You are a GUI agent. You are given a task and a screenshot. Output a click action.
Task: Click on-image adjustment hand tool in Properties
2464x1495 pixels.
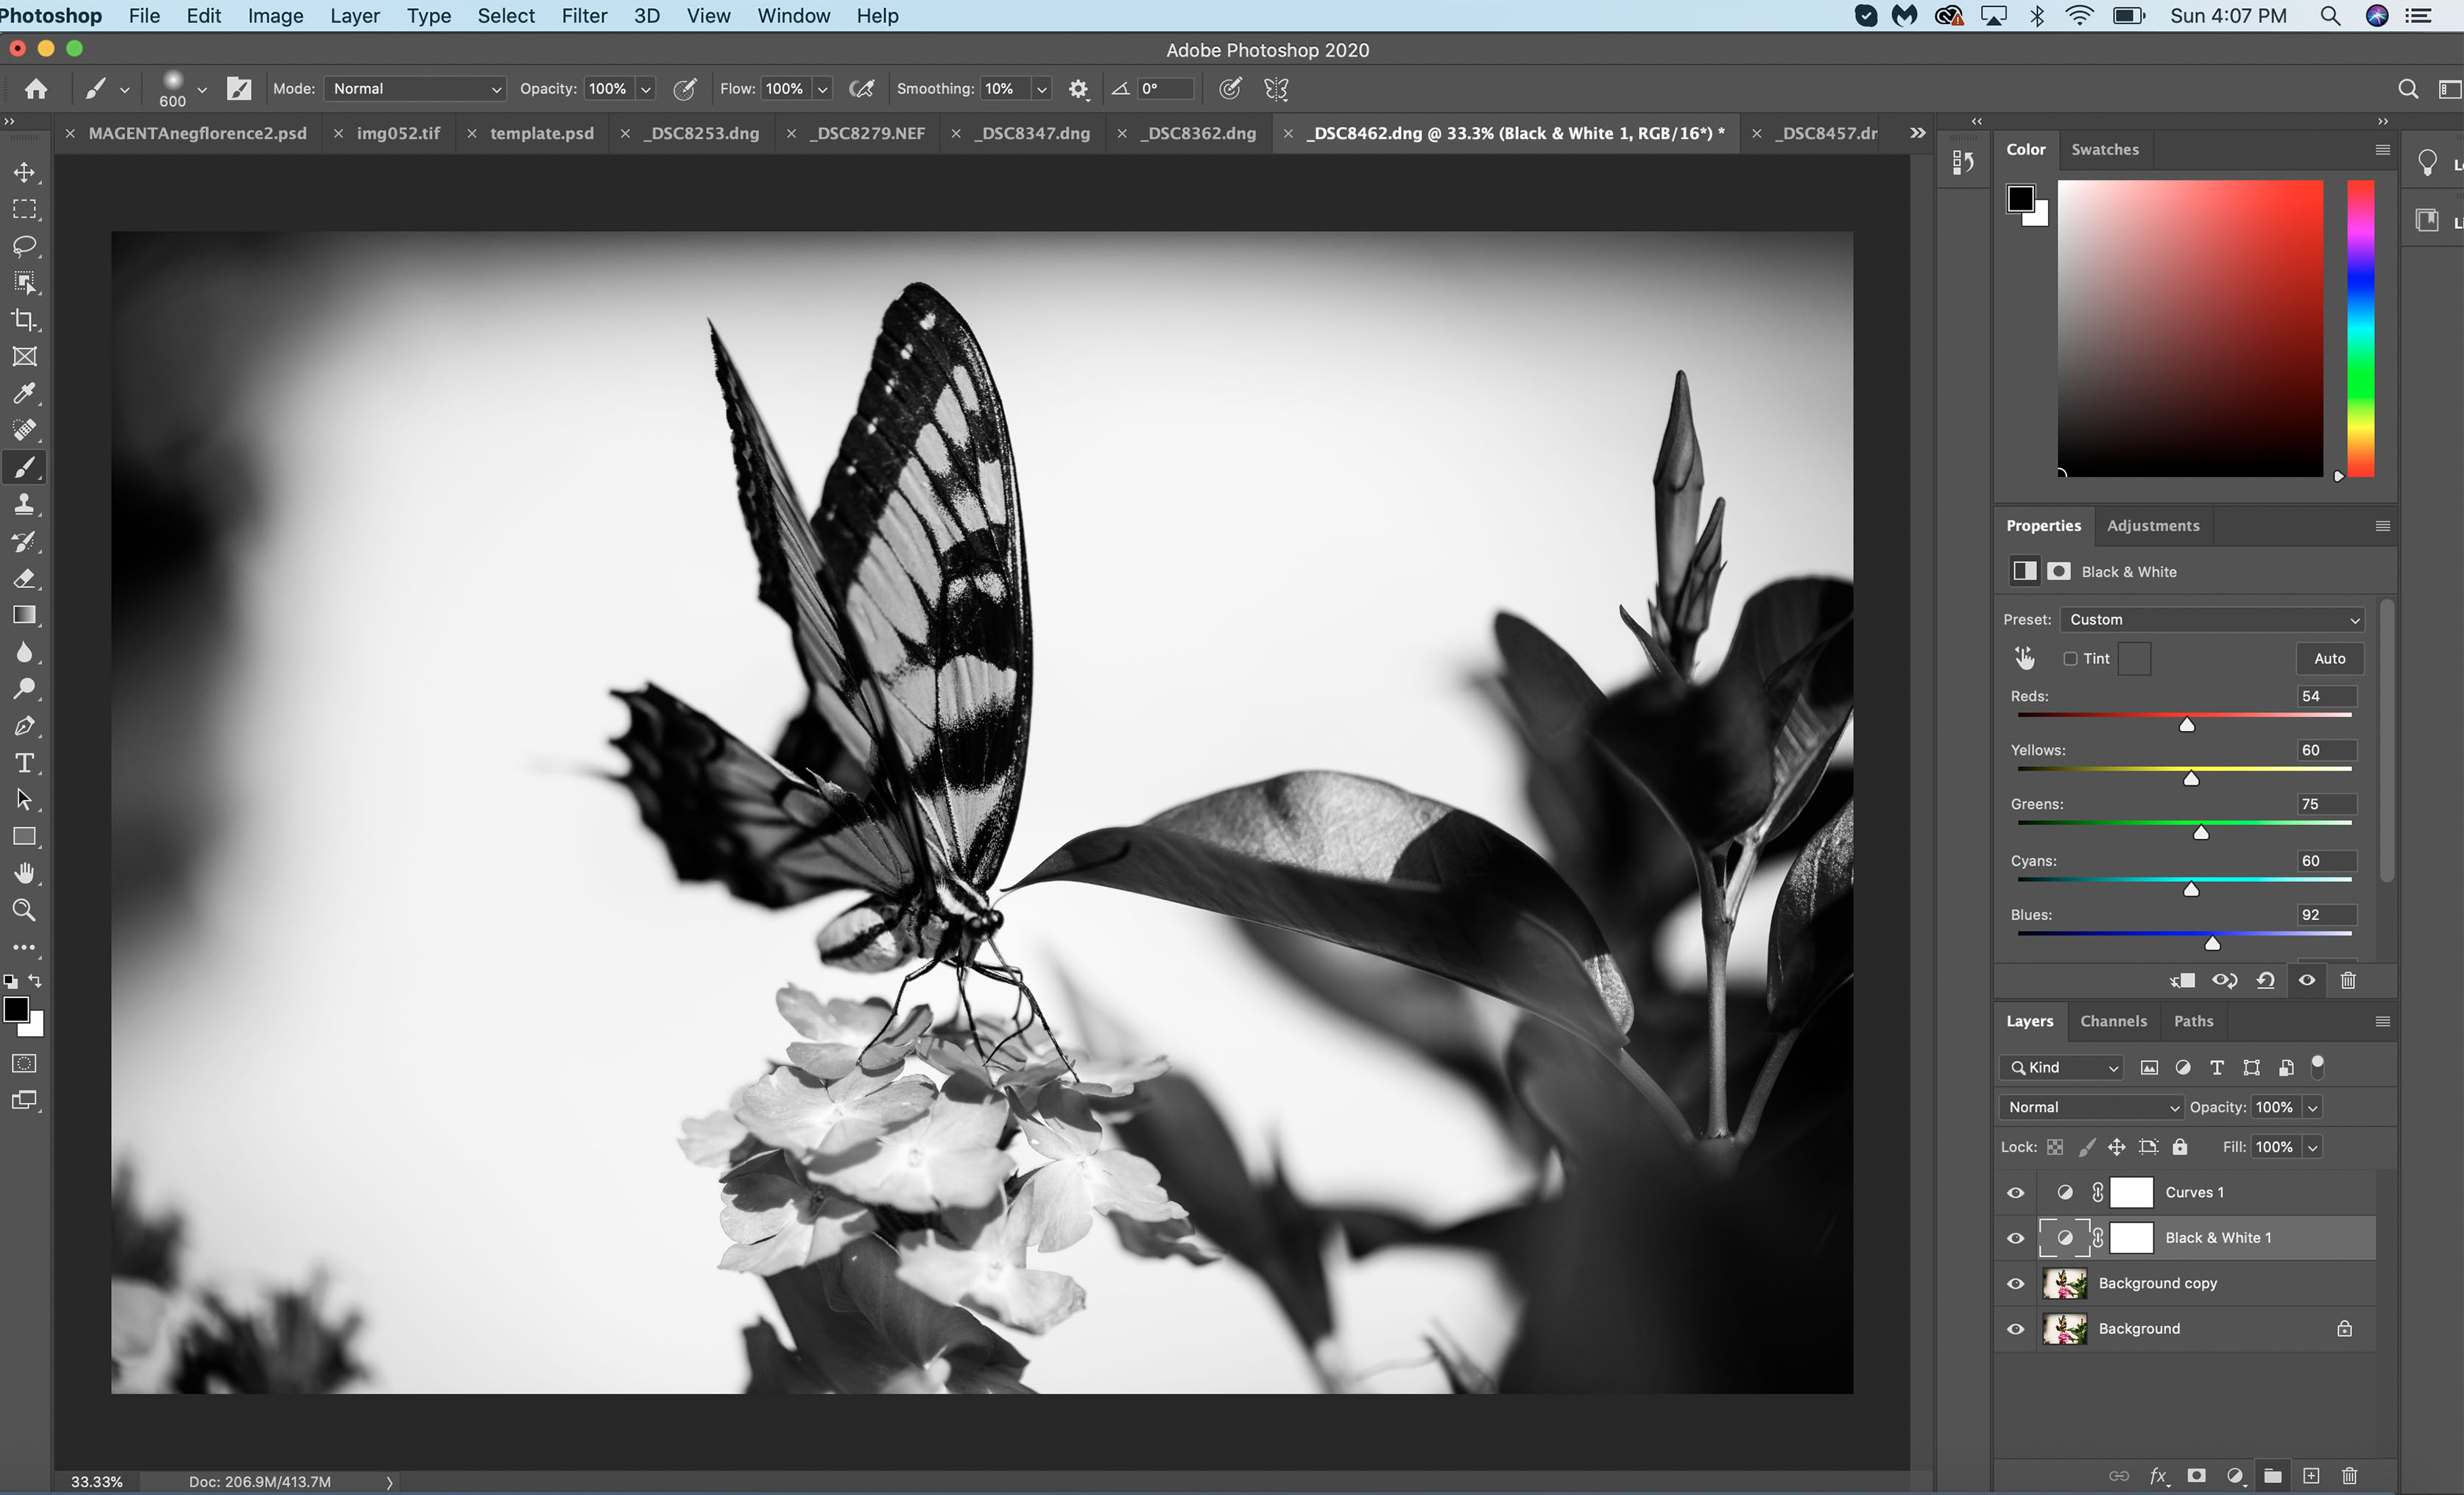point(2025,658)
